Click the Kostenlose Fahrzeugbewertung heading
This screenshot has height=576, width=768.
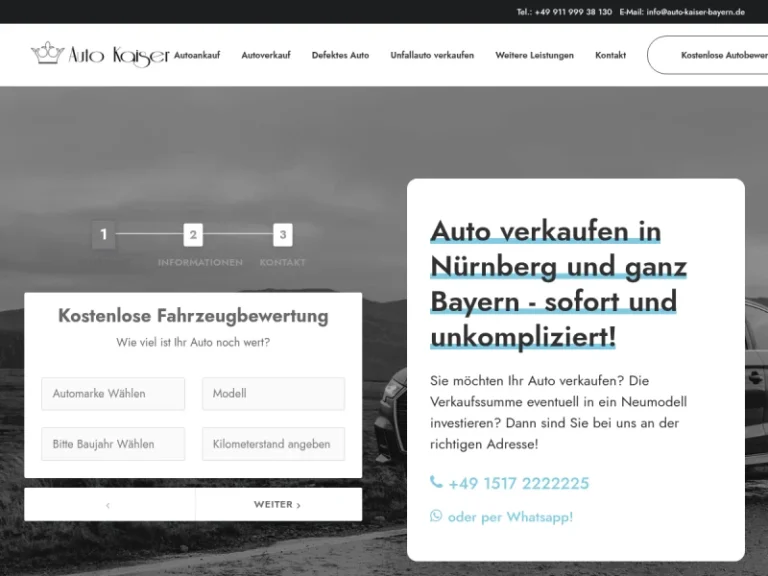[193, 316]
